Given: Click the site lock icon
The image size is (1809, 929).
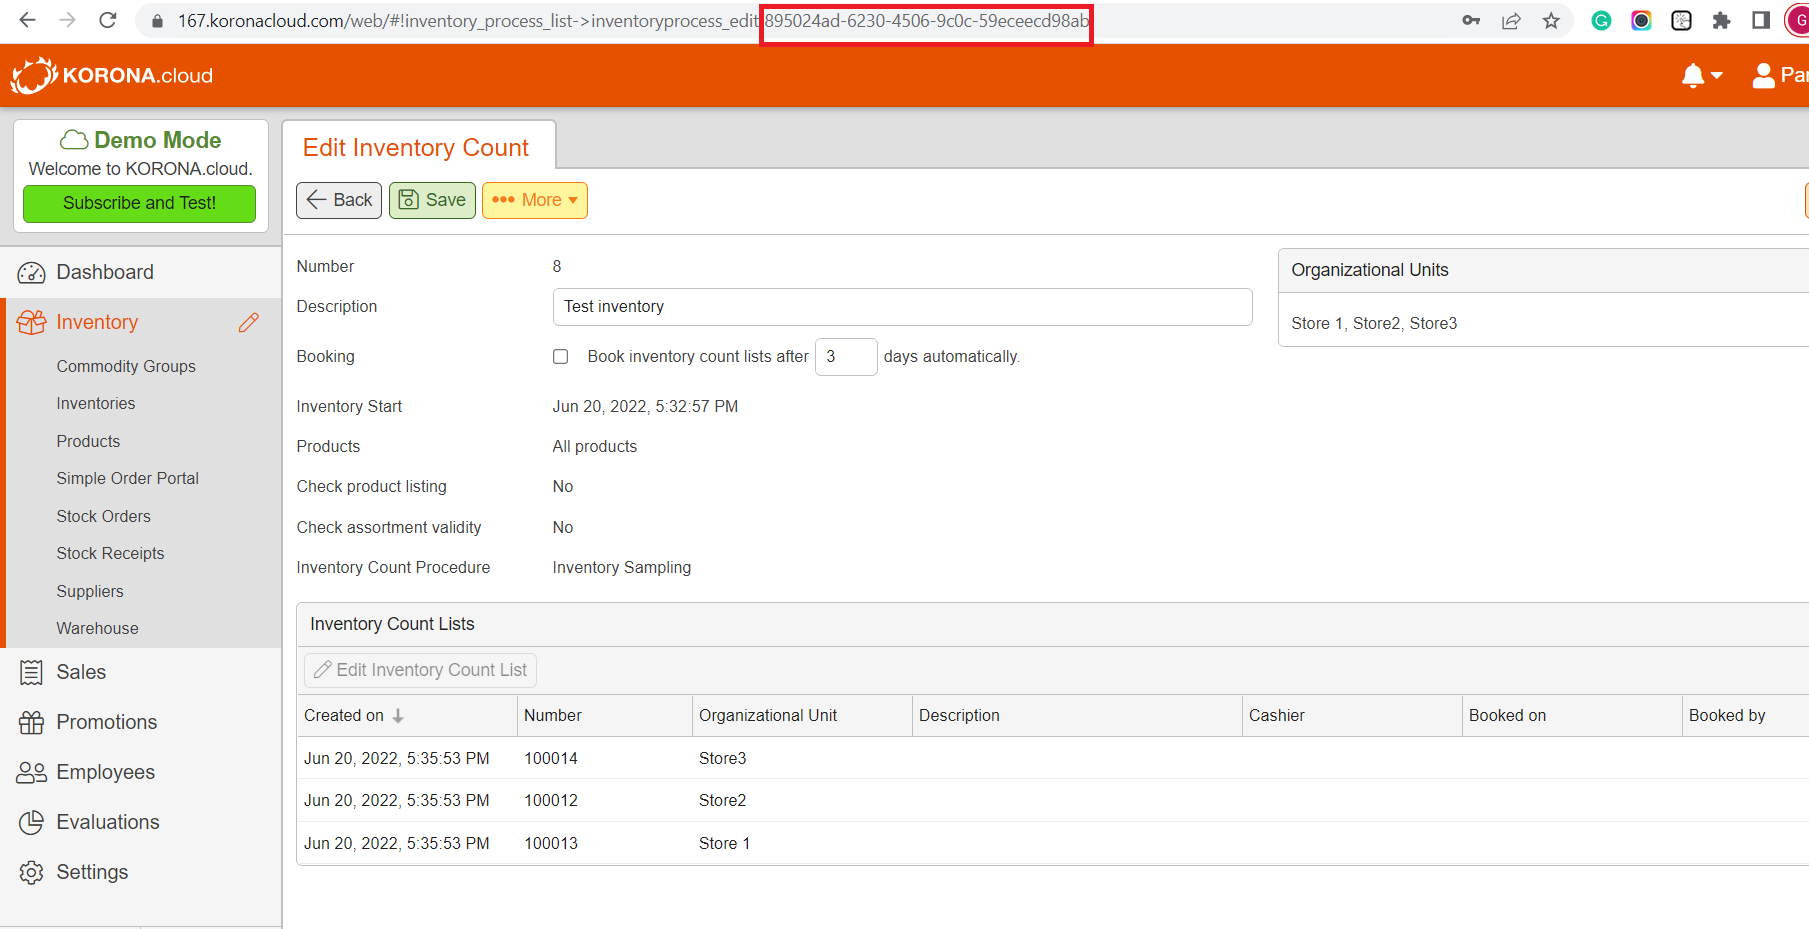Looking at the screenshot, I should pos(157,20).
